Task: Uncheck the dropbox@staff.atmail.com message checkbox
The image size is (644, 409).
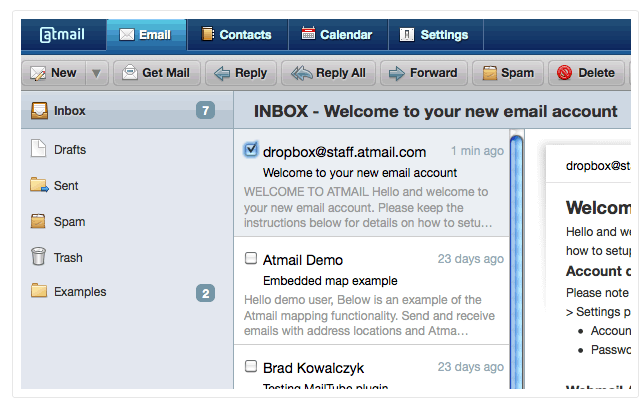Action: 251,149
